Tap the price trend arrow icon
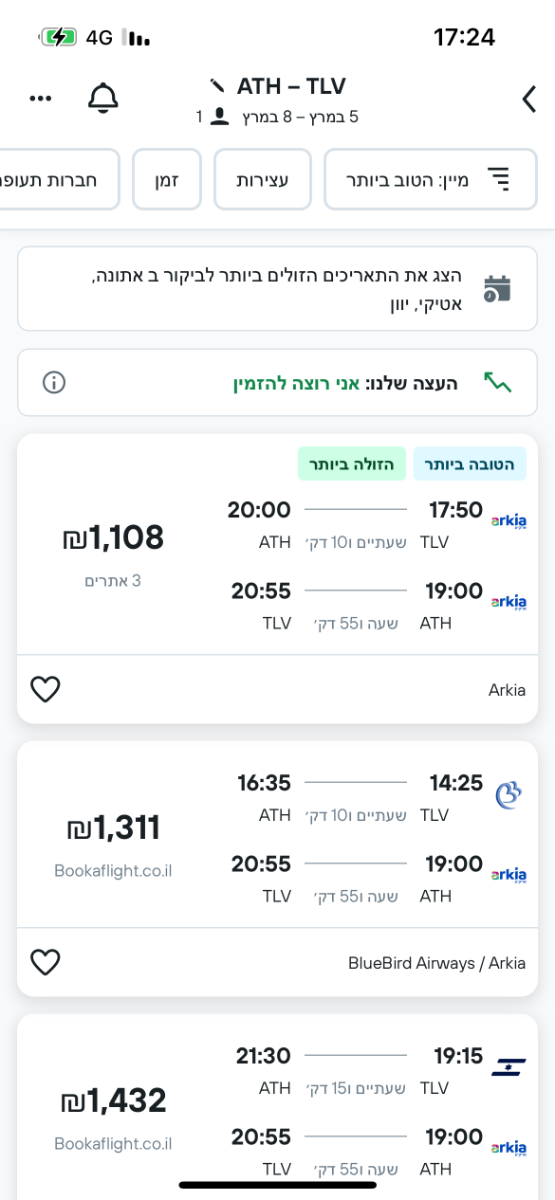555x1200 pixels. pos(497,382)
